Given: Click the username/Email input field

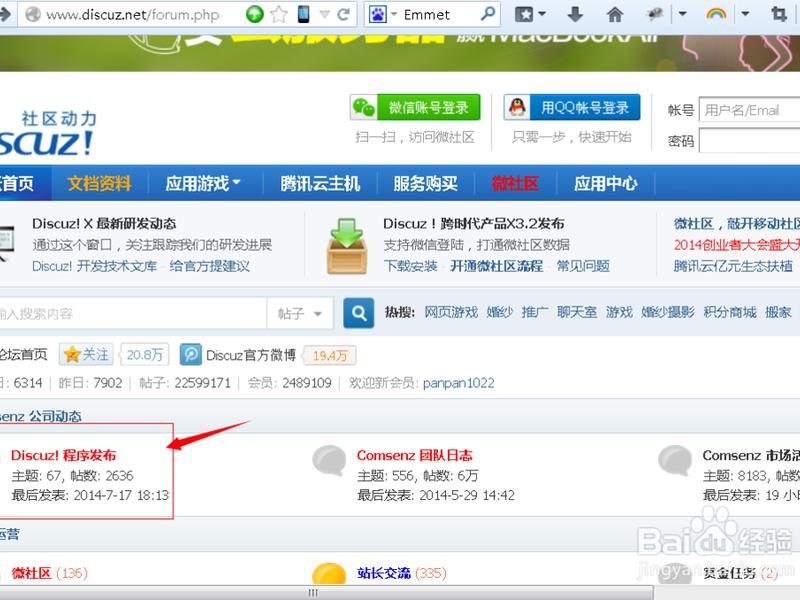Looking at the screenshot, I should coord(749,110).
